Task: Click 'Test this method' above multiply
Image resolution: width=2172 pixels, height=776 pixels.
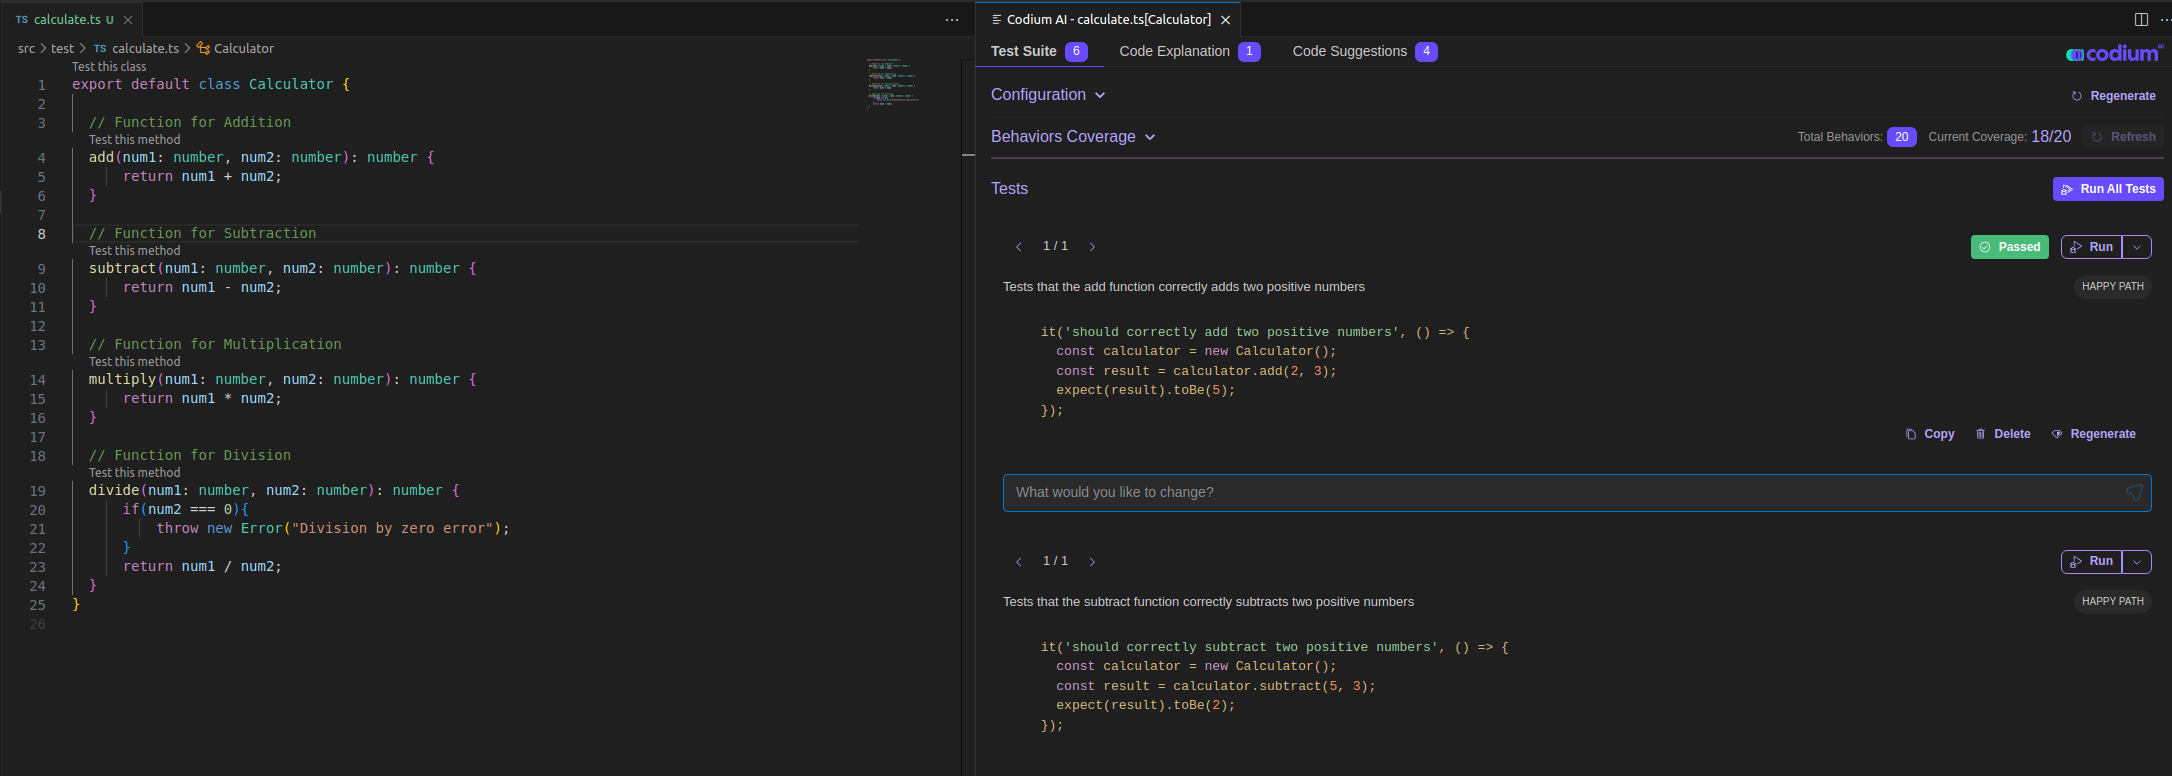Action: click(x=135, y=362)
